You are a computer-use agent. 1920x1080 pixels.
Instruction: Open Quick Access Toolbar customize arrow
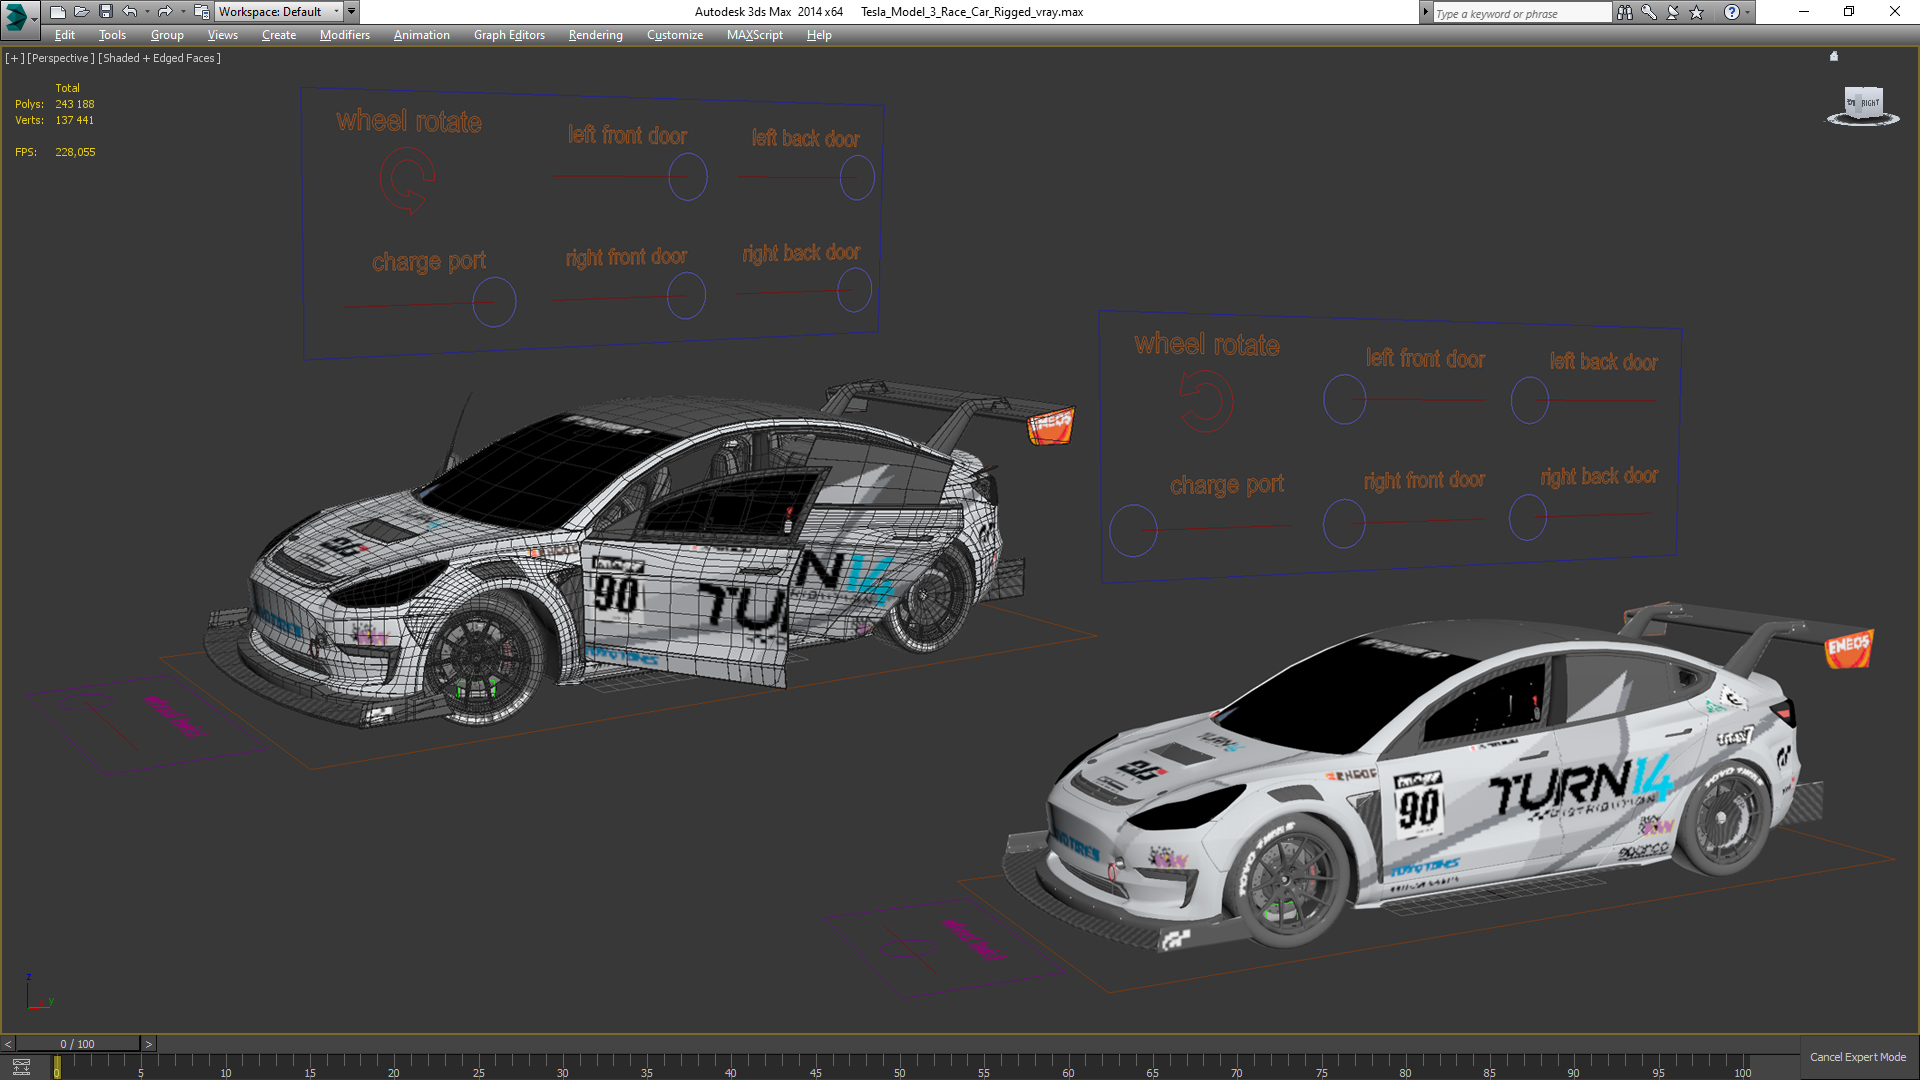[x=352, y=12]
